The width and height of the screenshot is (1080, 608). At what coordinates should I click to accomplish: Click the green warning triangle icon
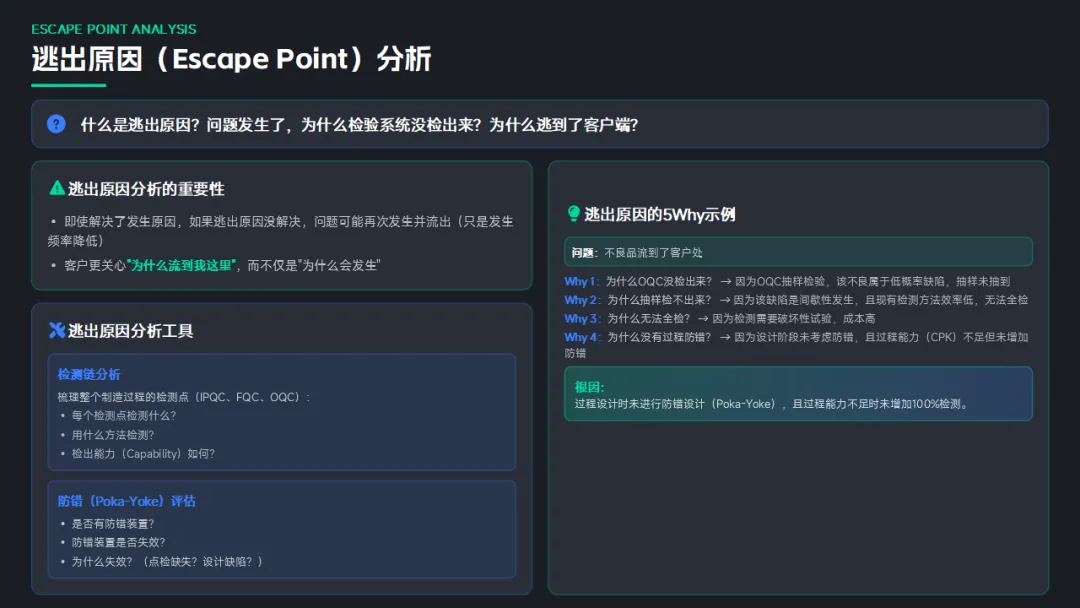57,188
